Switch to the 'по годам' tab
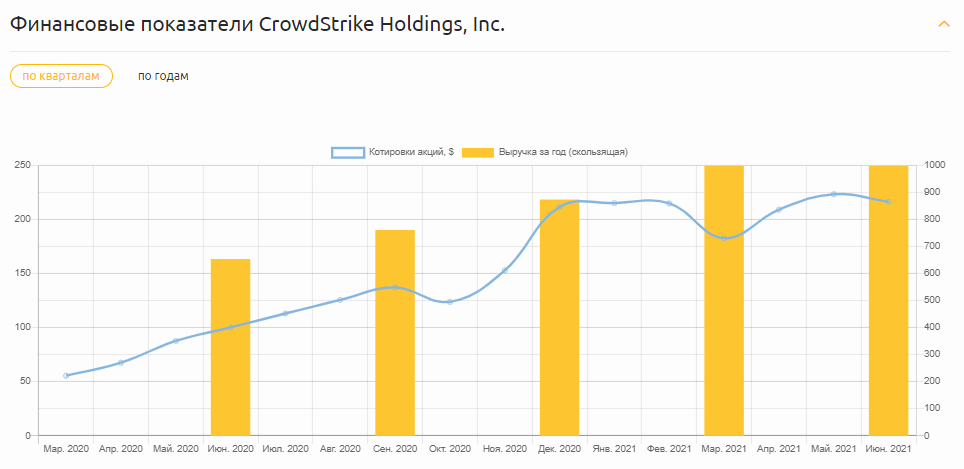Viewport: 964px width, 469px height. (x=163, y=76)
